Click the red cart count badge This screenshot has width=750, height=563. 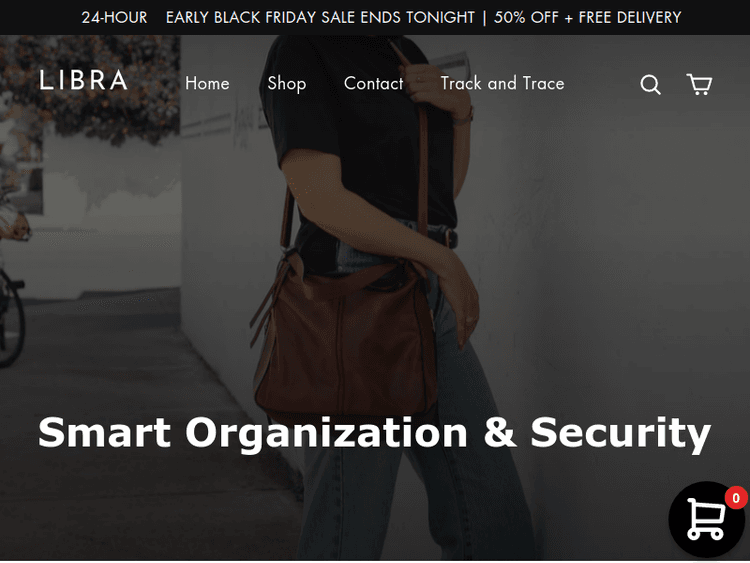(736, 498)
